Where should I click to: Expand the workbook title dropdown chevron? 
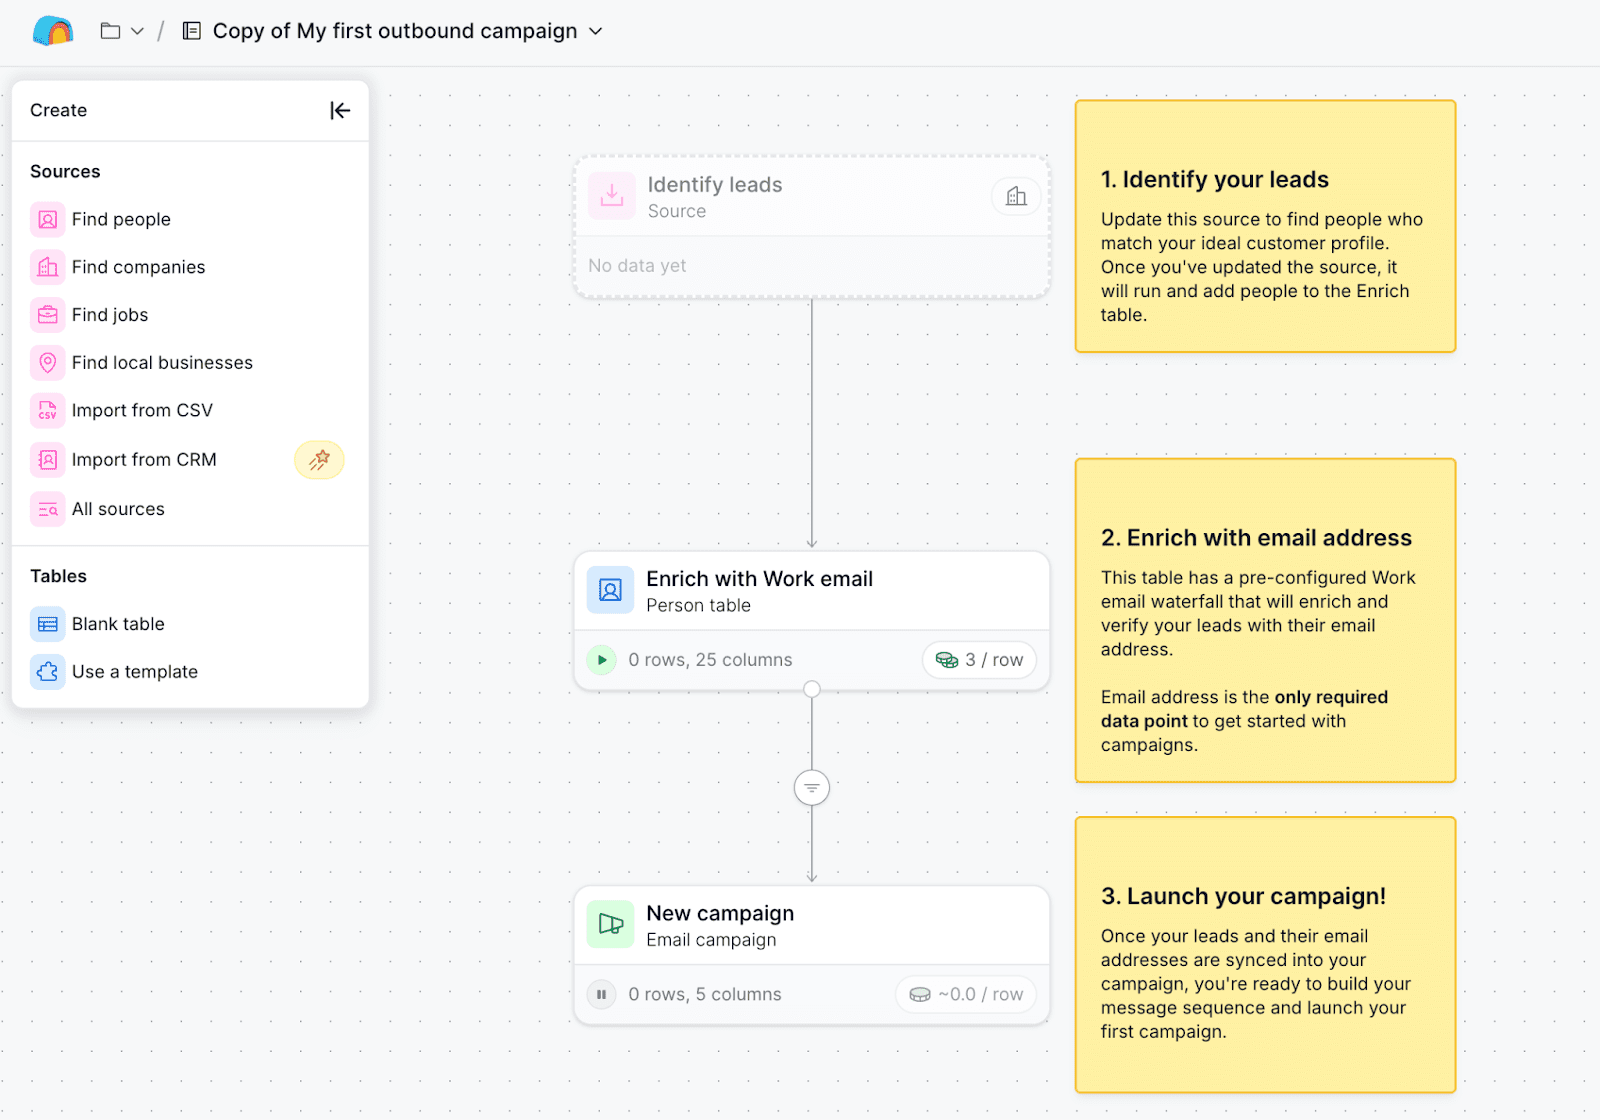coord(596,31)
